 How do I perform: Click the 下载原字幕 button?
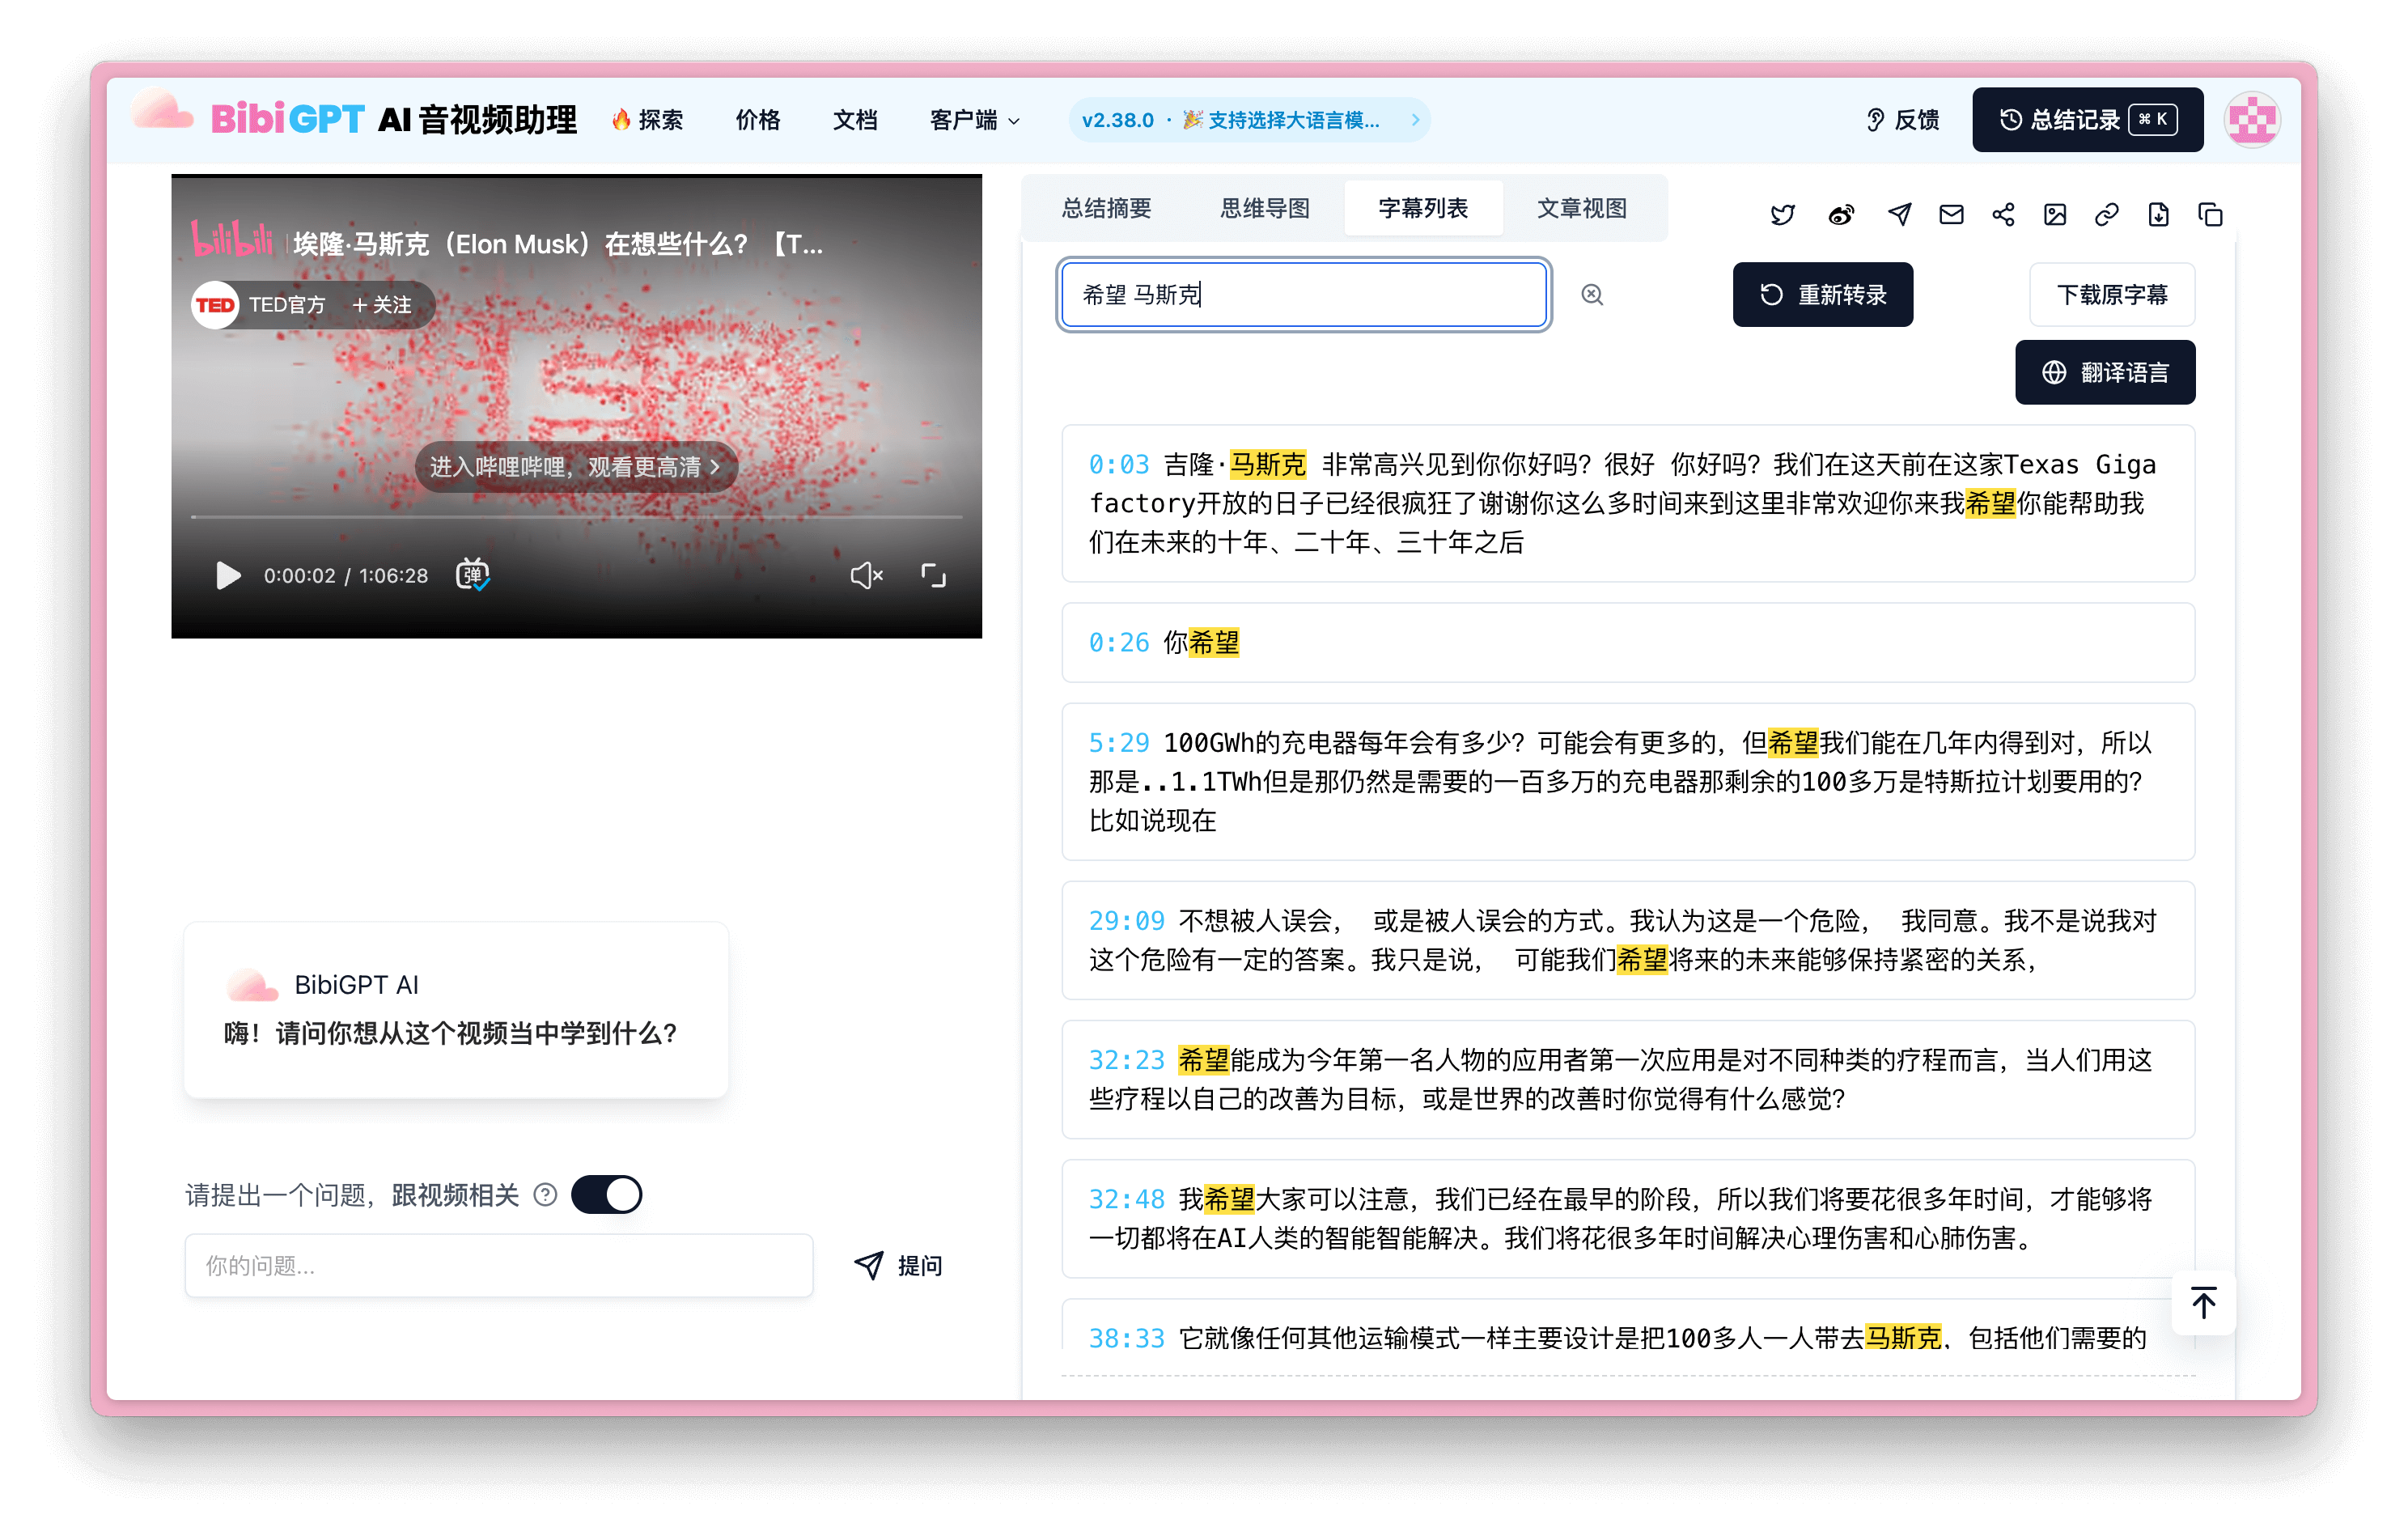point(2112,294)
